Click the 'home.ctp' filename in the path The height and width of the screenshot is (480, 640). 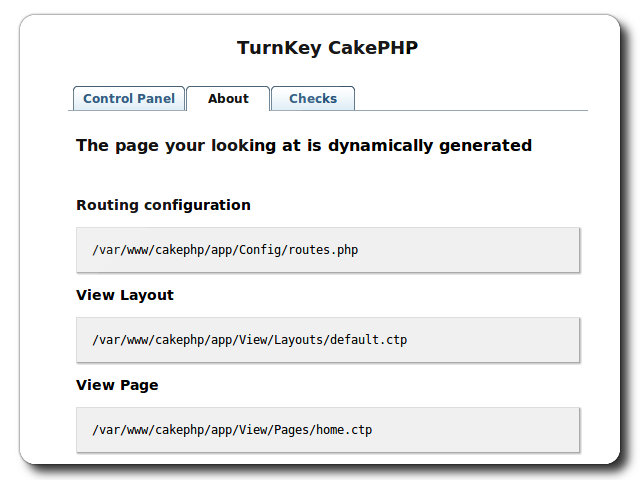(343, 430)
